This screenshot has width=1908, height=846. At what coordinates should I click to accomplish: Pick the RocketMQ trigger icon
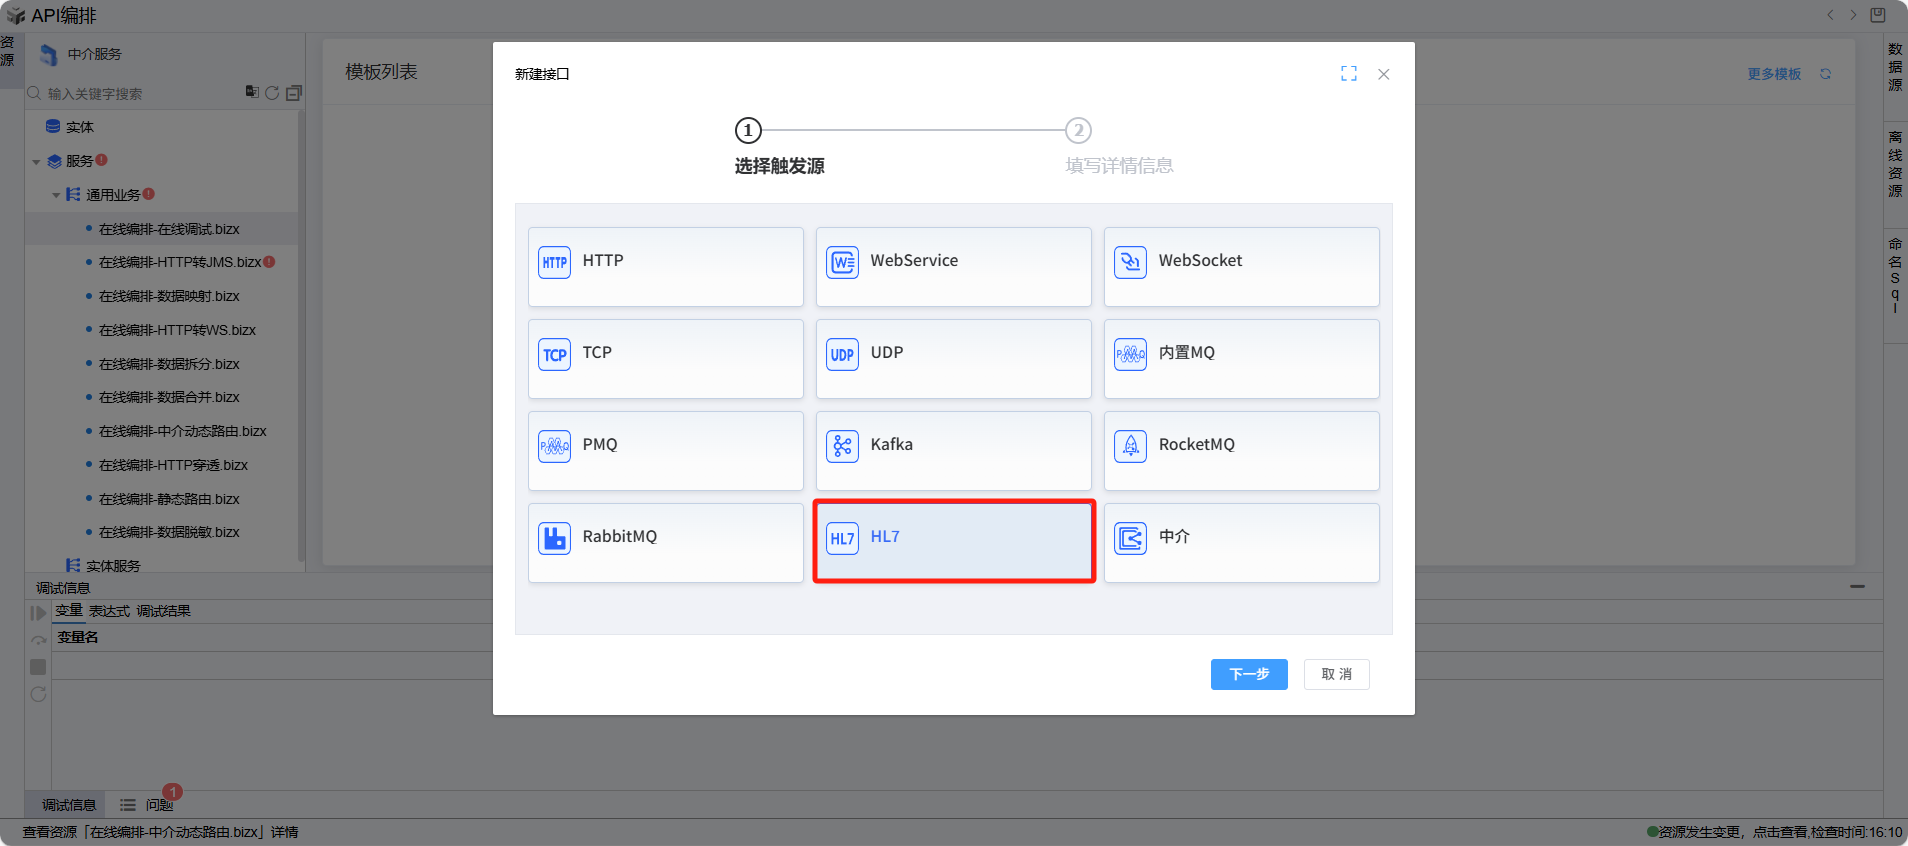[x=1131, y=446]
